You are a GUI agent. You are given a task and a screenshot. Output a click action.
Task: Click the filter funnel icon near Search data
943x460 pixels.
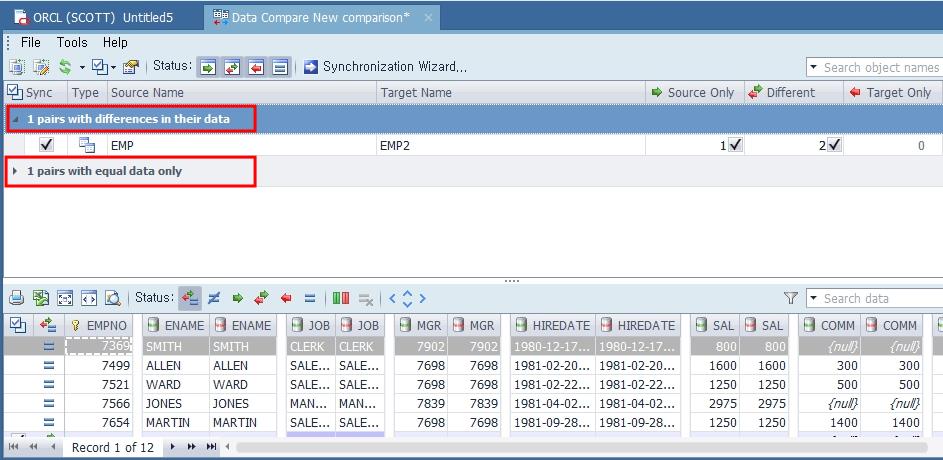pyautogui.click(x=791, y=298)
